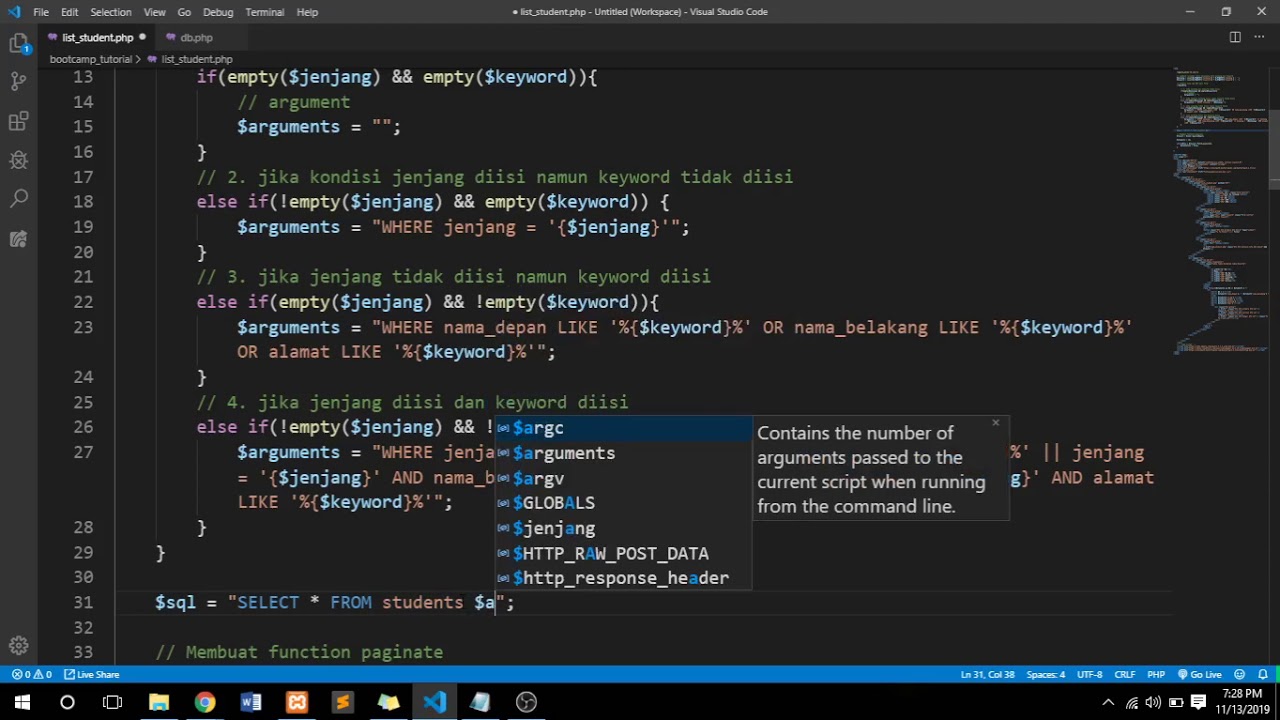This screenshot has width=1280, height=720.
Task: Select $argc suggestion in autocomplete list
Action: pos(624,428)
